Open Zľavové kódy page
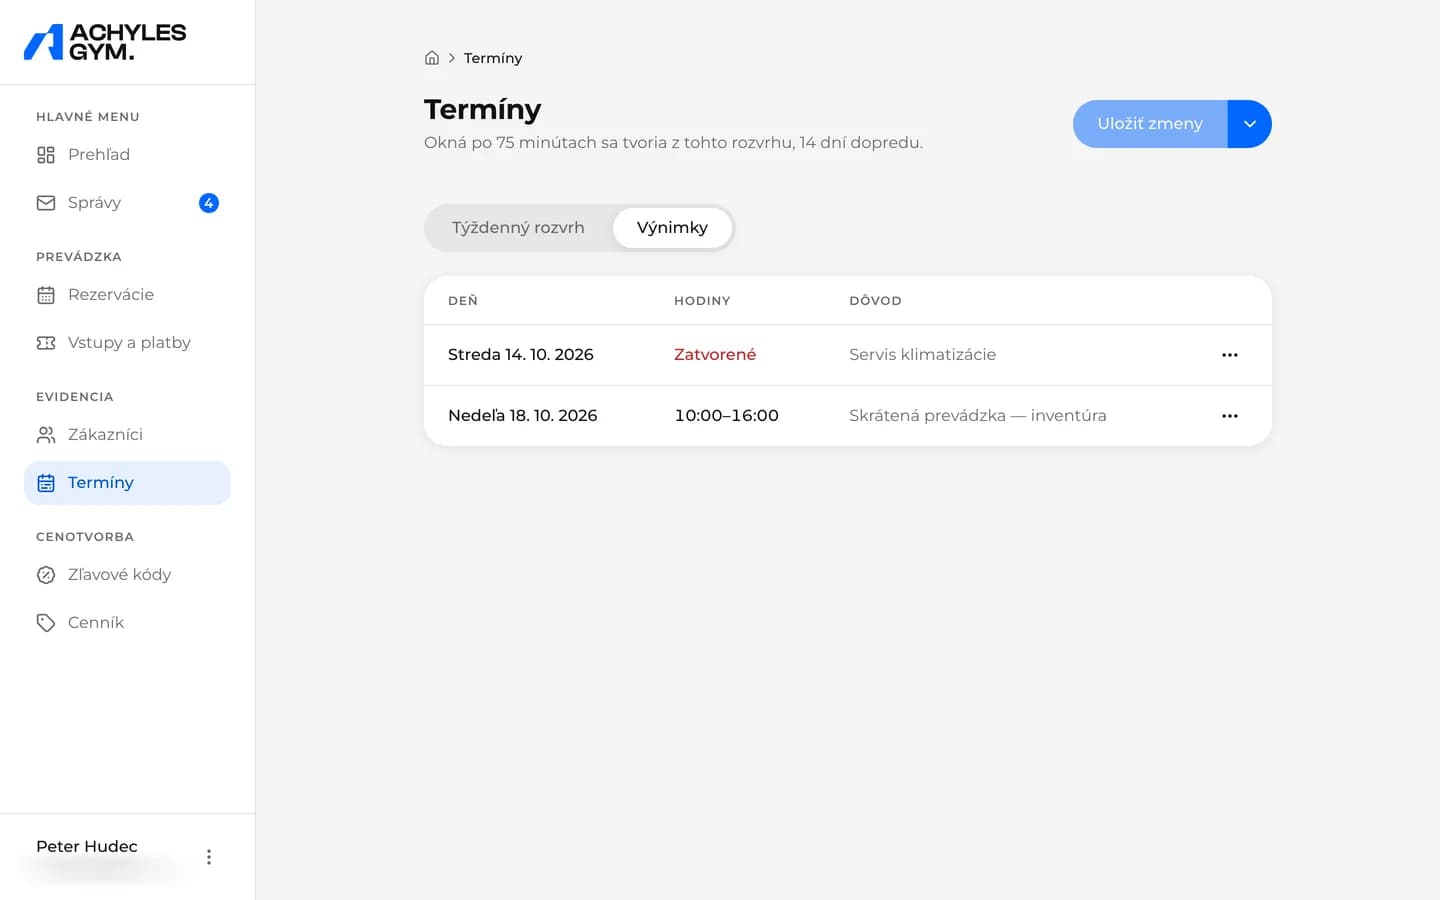1440x900 pixels. pos(127,575)
